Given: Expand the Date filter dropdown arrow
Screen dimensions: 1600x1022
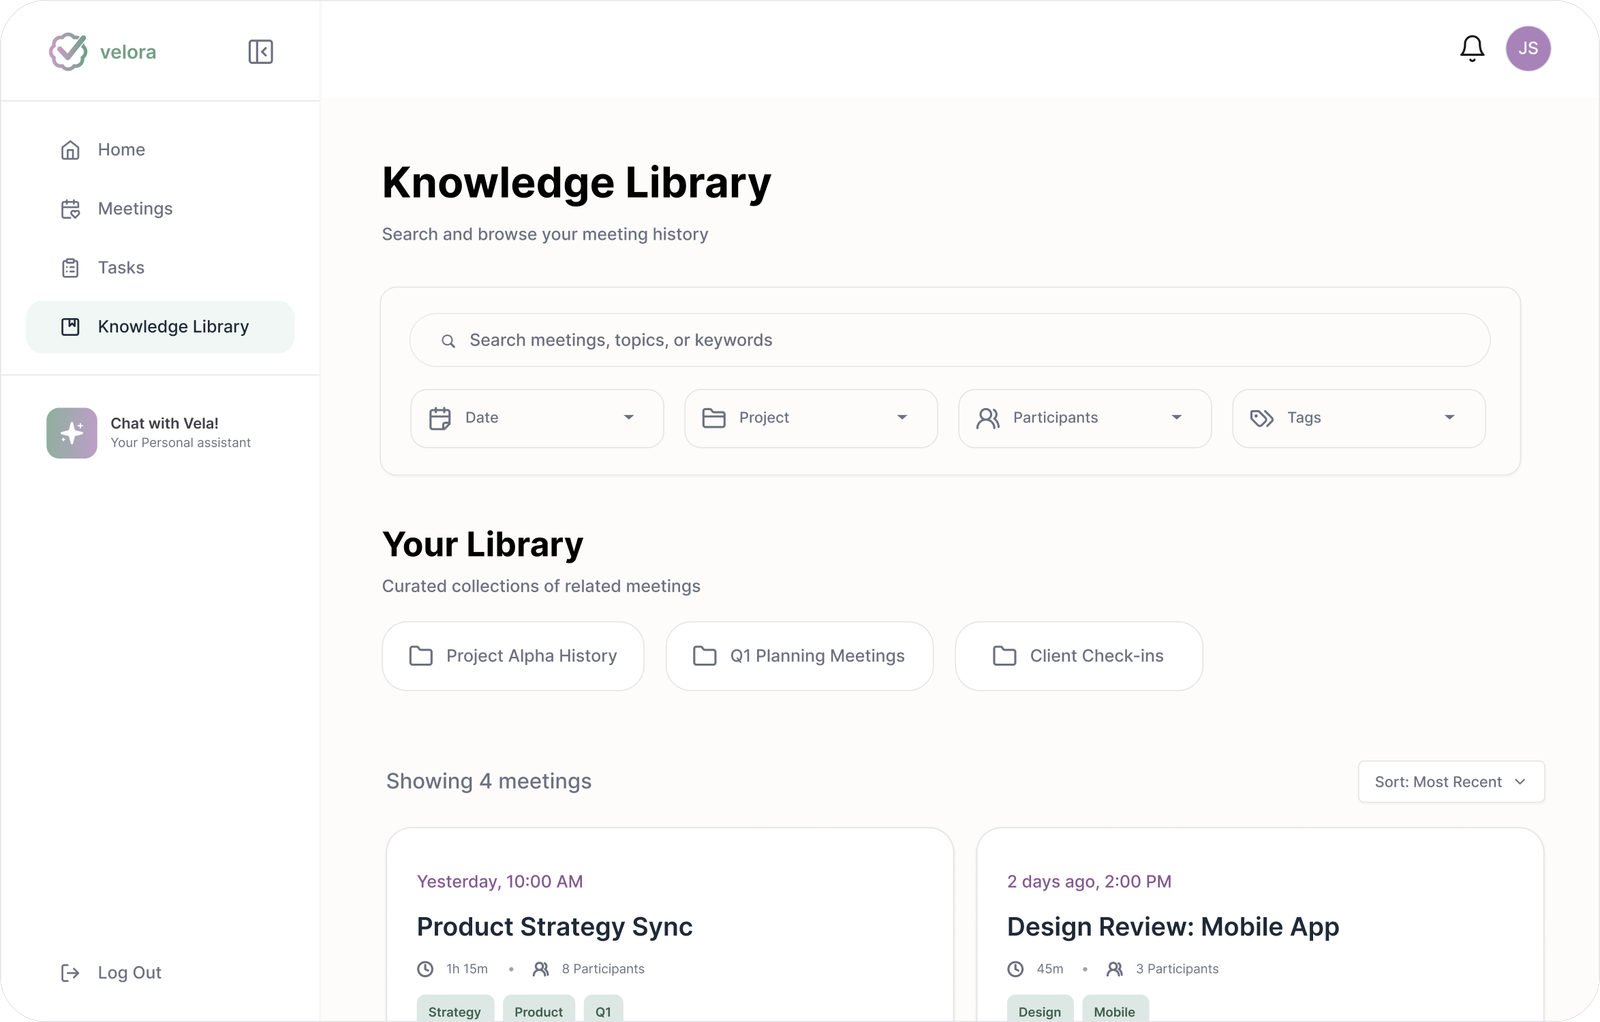Looking at the screenshot, I should point(629,418).
